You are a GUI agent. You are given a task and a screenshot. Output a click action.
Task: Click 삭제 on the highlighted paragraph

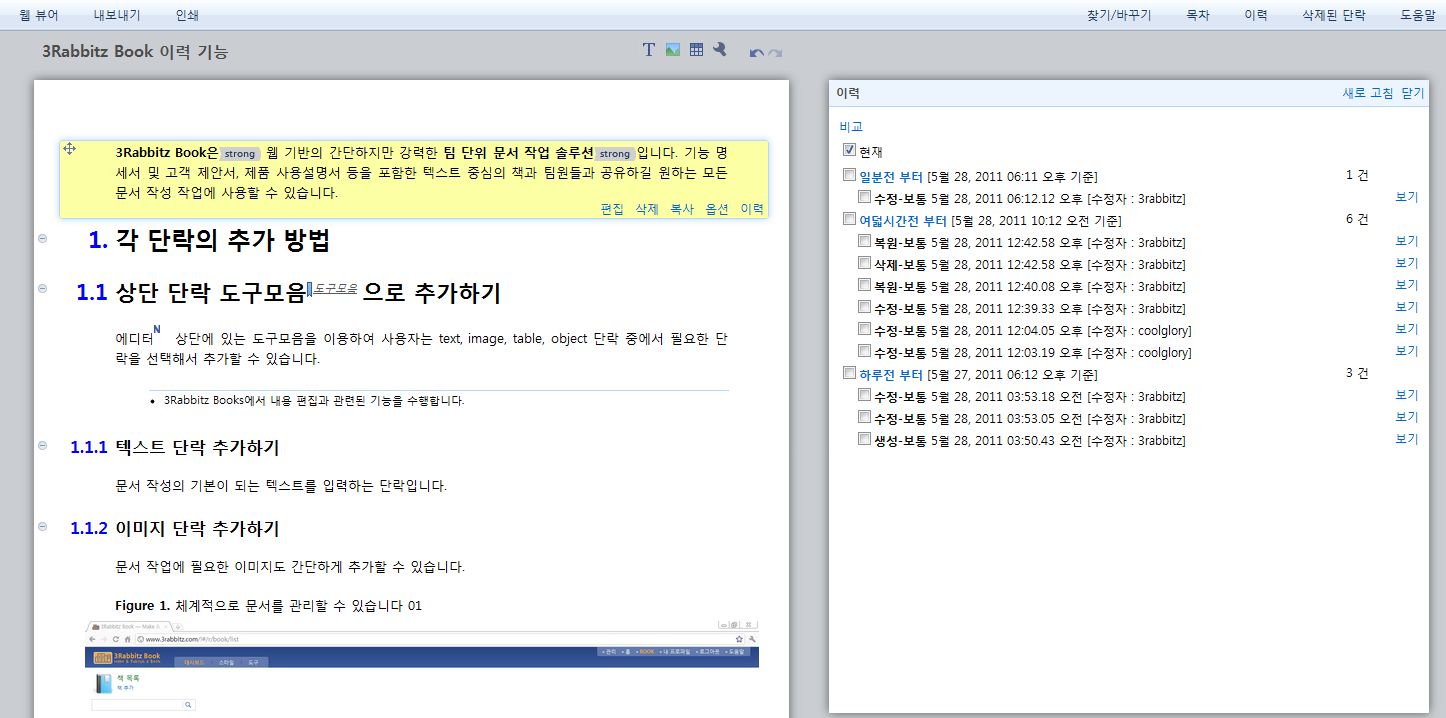[x=647, y=209]
